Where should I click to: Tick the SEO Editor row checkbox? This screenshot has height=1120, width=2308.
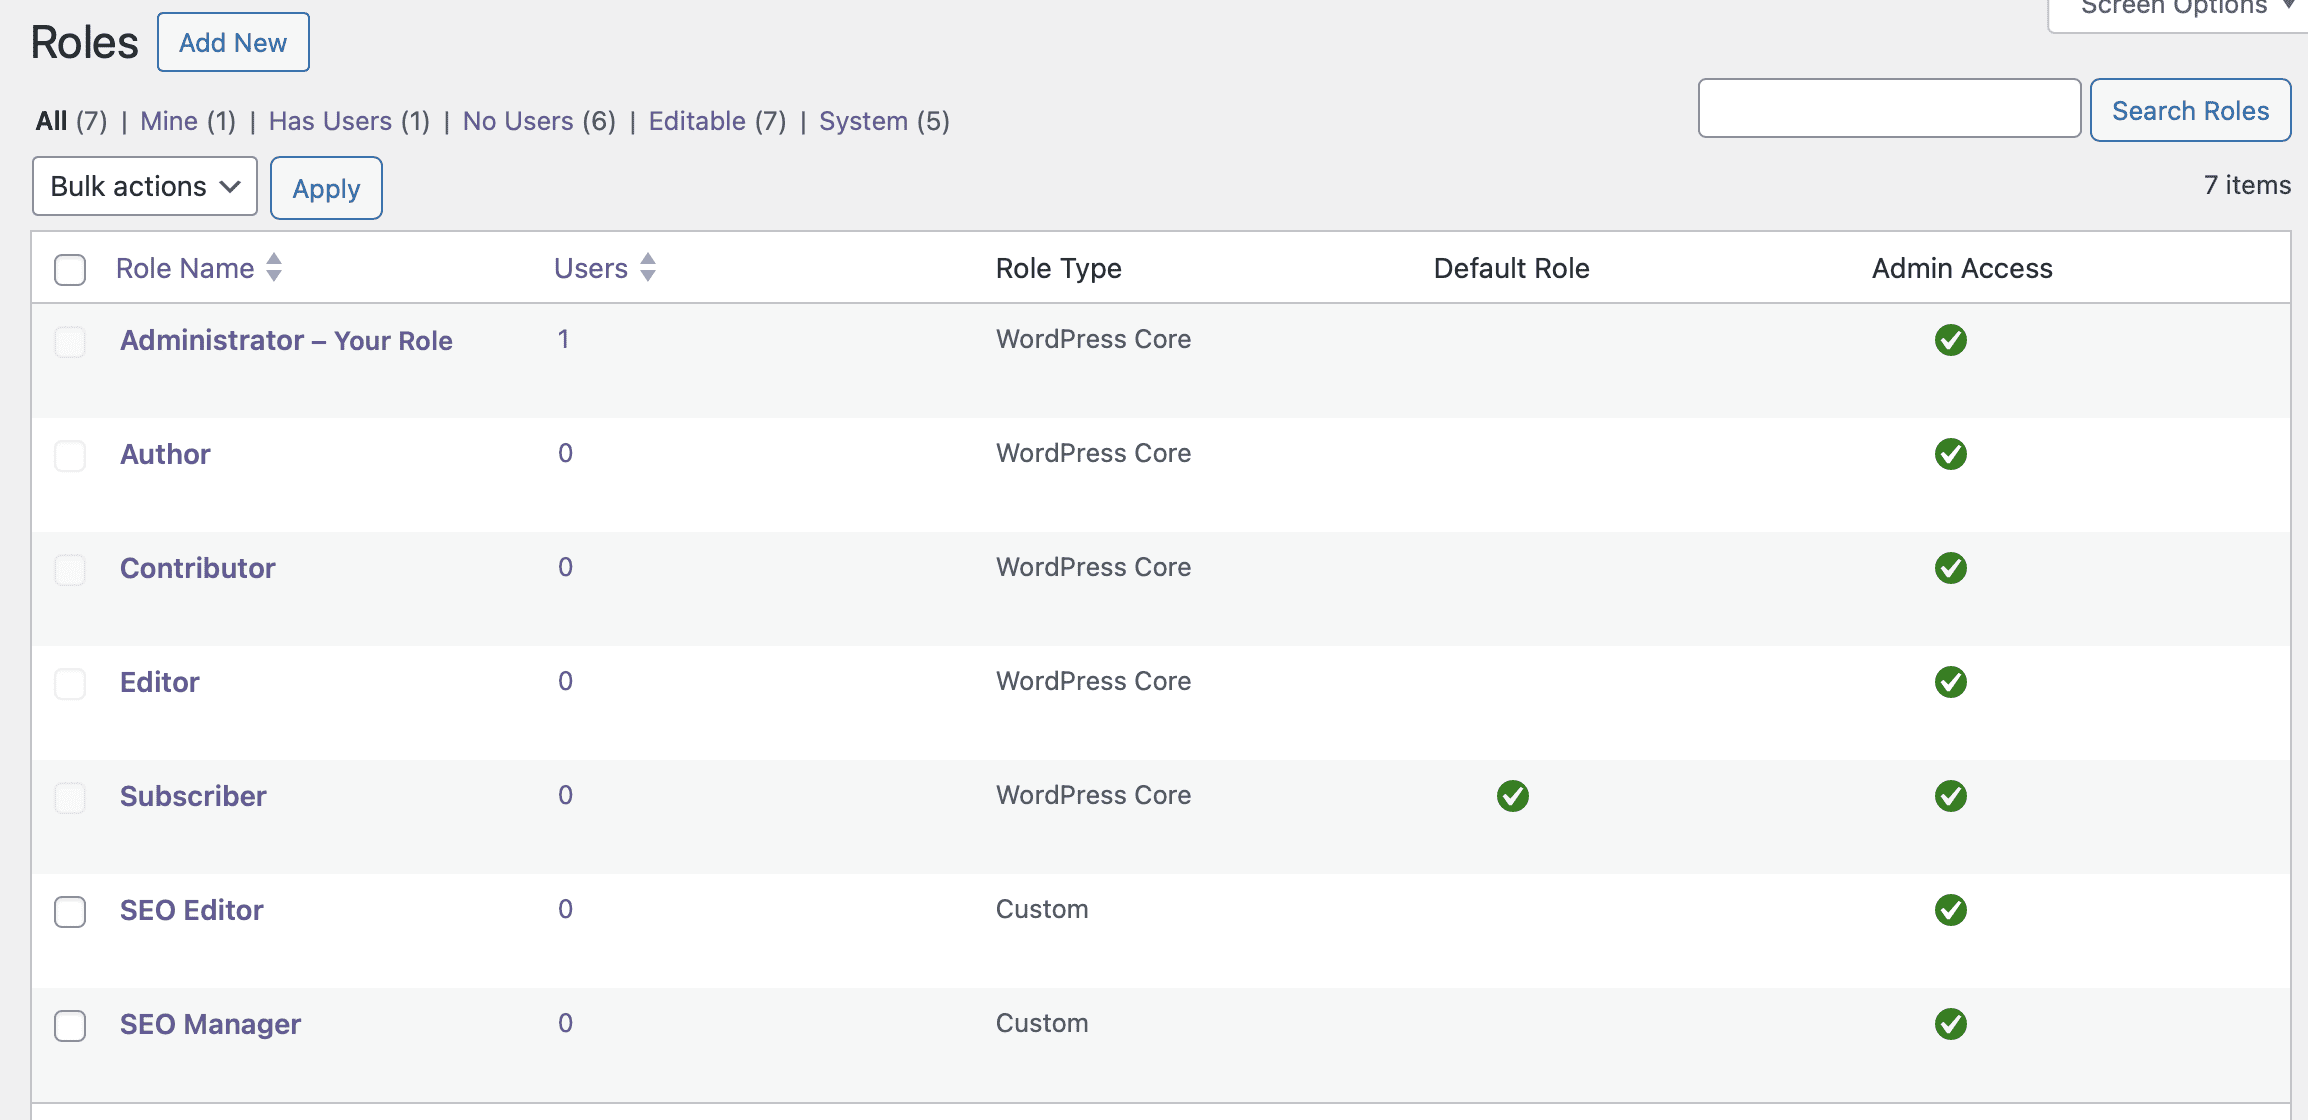70,911
